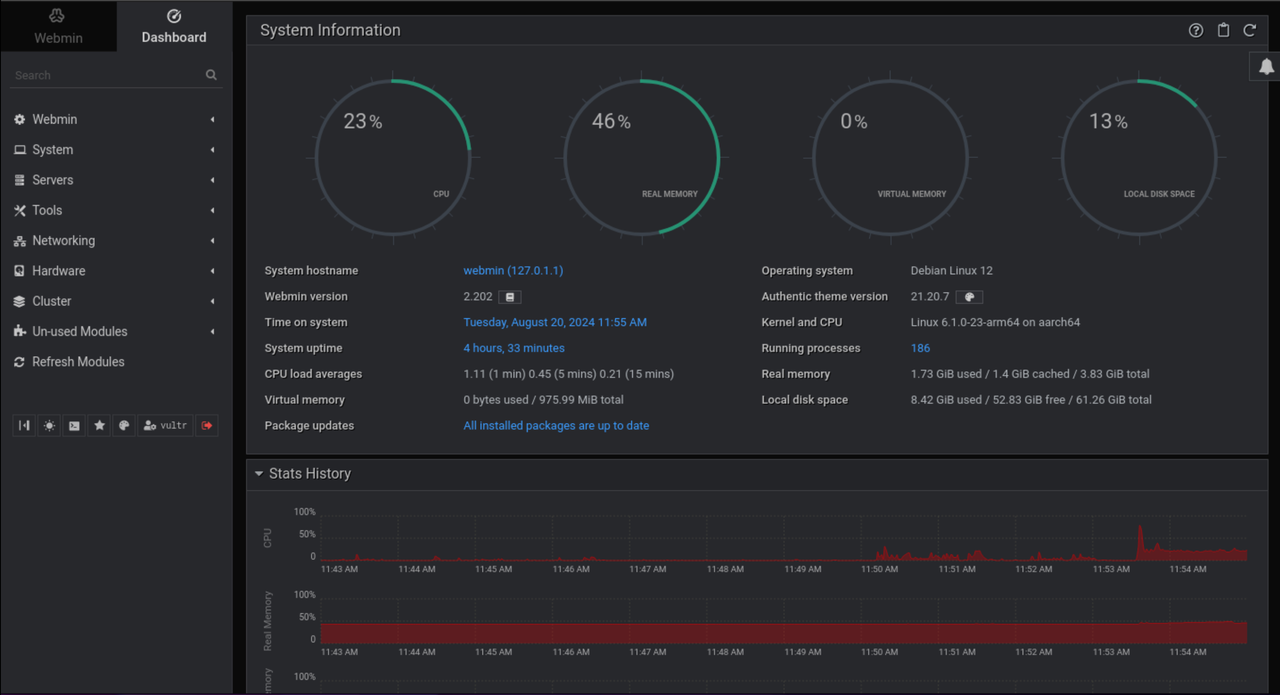The width and height of the screenshot is (1280, 695).
Task: Select the Dashboard tab
Action: [x=174, y=27]
